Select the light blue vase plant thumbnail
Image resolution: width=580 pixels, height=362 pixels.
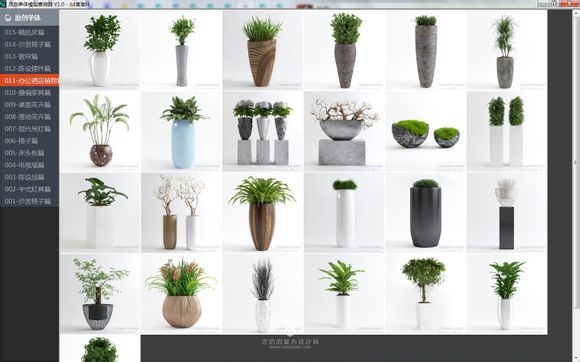181,132
